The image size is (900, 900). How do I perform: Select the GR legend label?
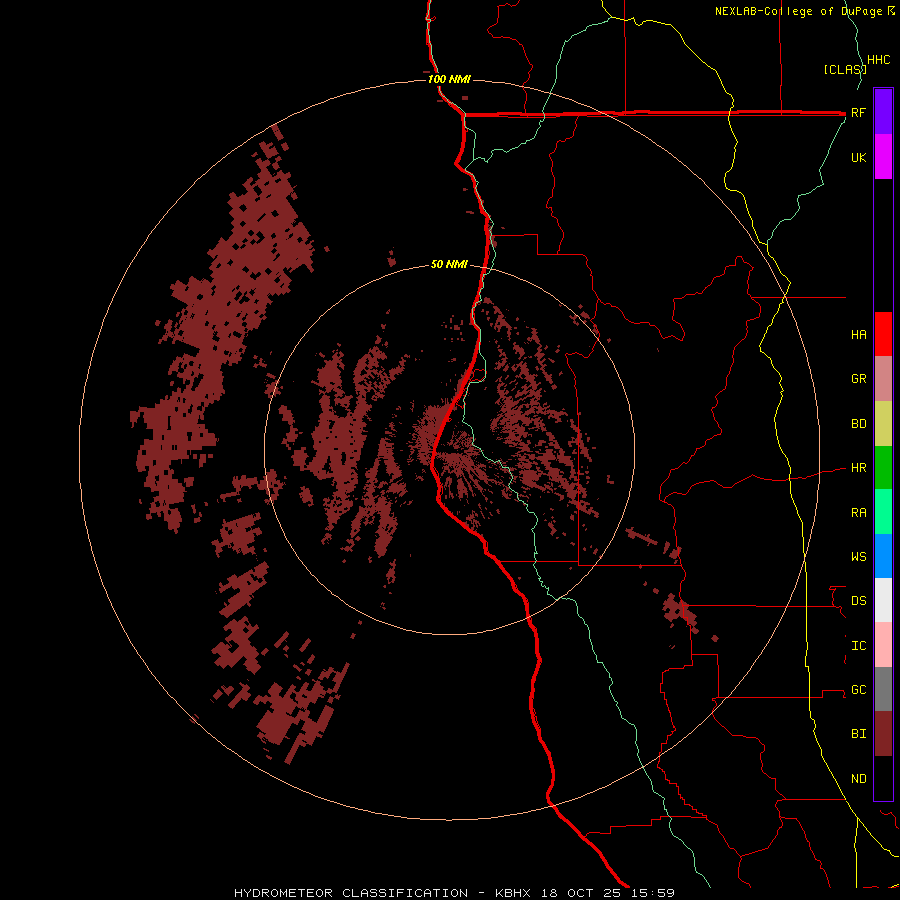pyautogui.click(x=858, y=379)
